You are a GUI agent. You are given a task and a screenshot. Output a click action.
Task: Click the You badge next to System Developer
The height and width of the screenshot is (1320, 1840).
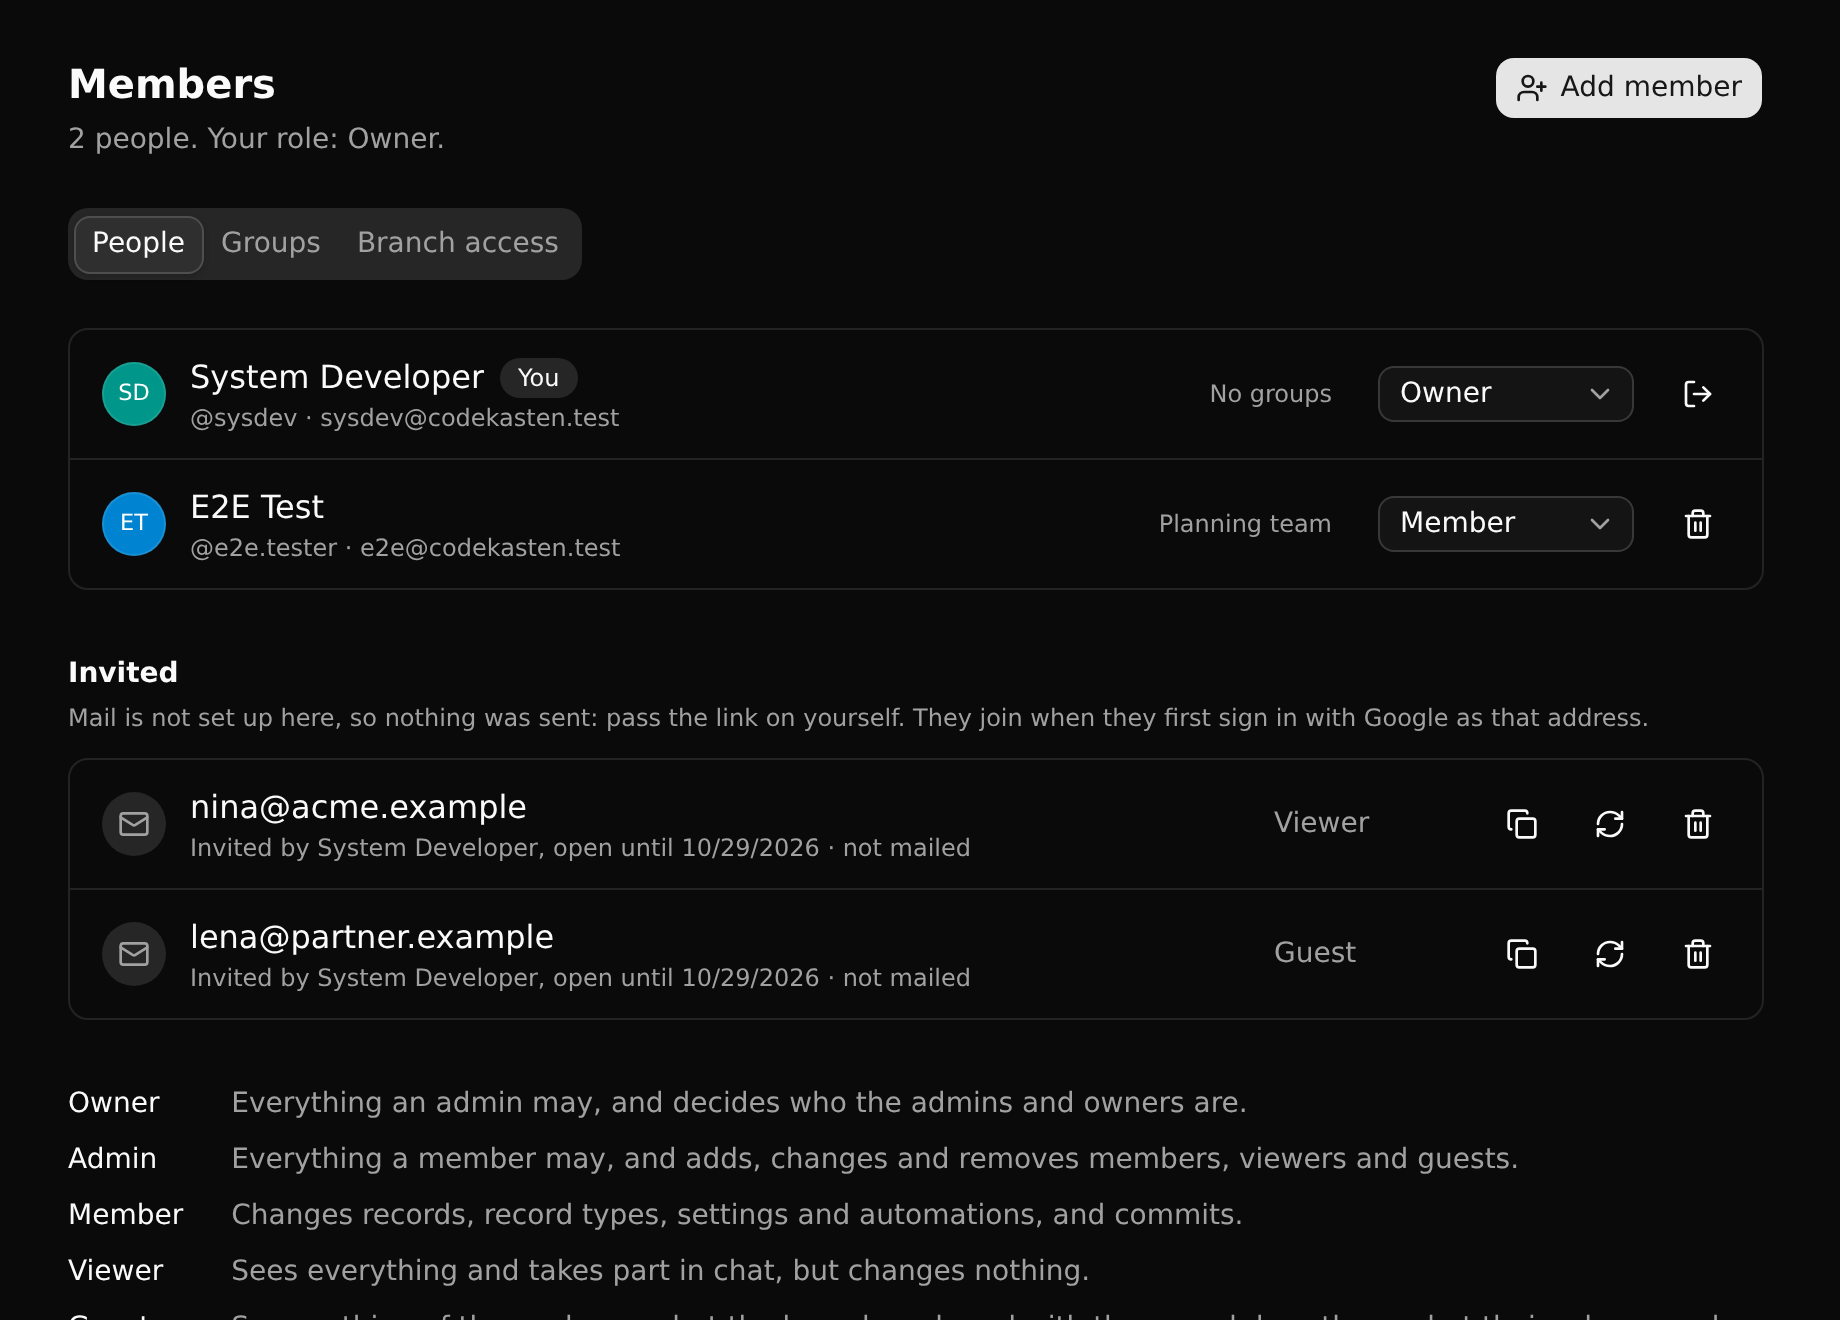click(x=538, y=378)
